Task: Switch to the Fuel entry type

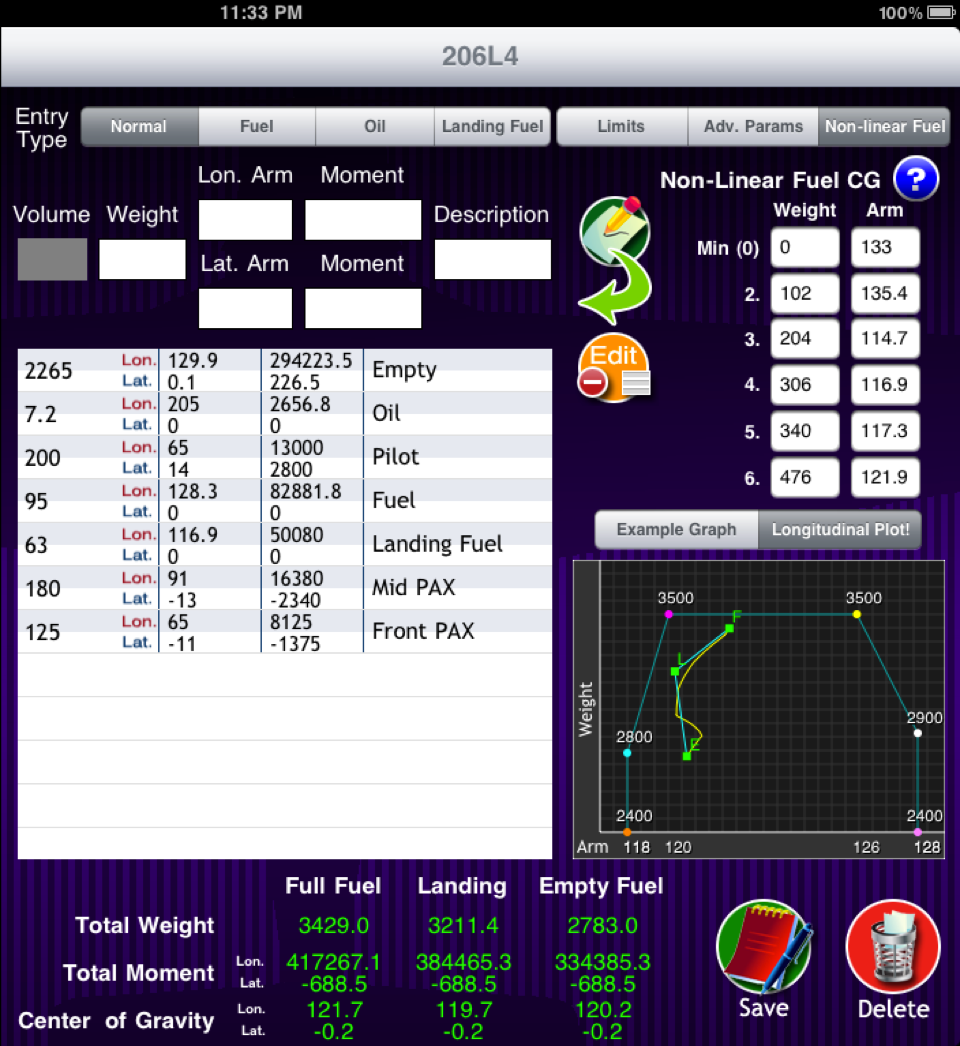Action: click(257, 126)
